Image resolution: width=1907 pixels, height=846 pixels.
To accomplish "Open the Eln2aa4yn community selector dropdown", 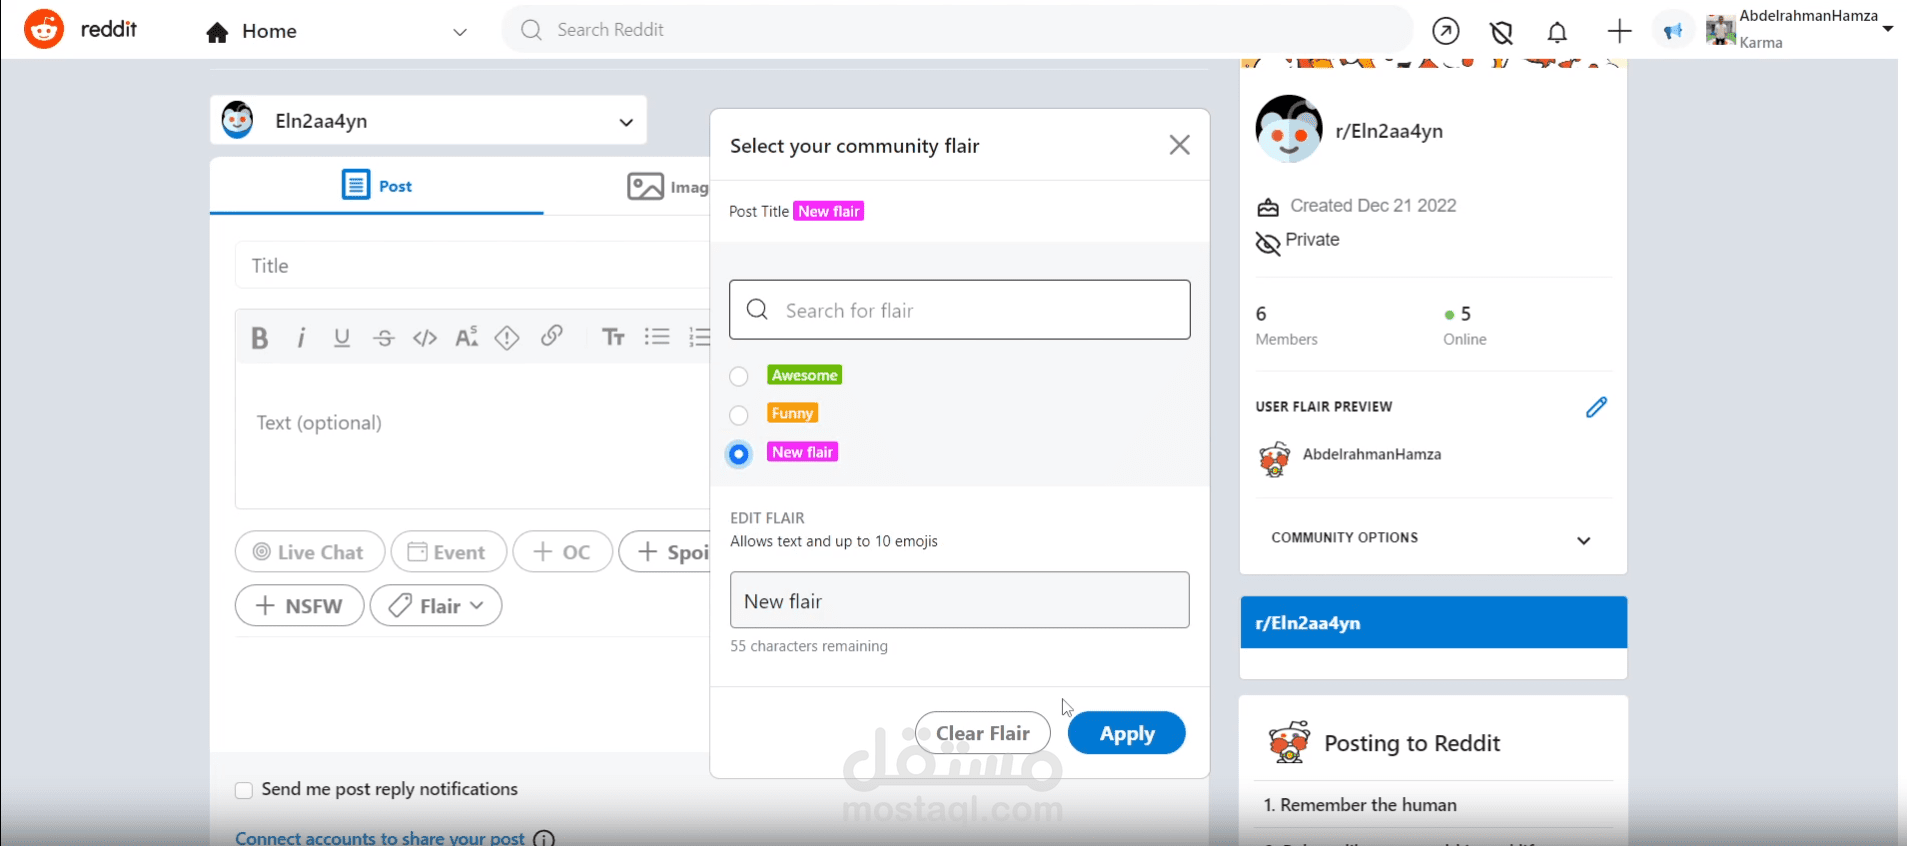I will [x=428, y=121].
